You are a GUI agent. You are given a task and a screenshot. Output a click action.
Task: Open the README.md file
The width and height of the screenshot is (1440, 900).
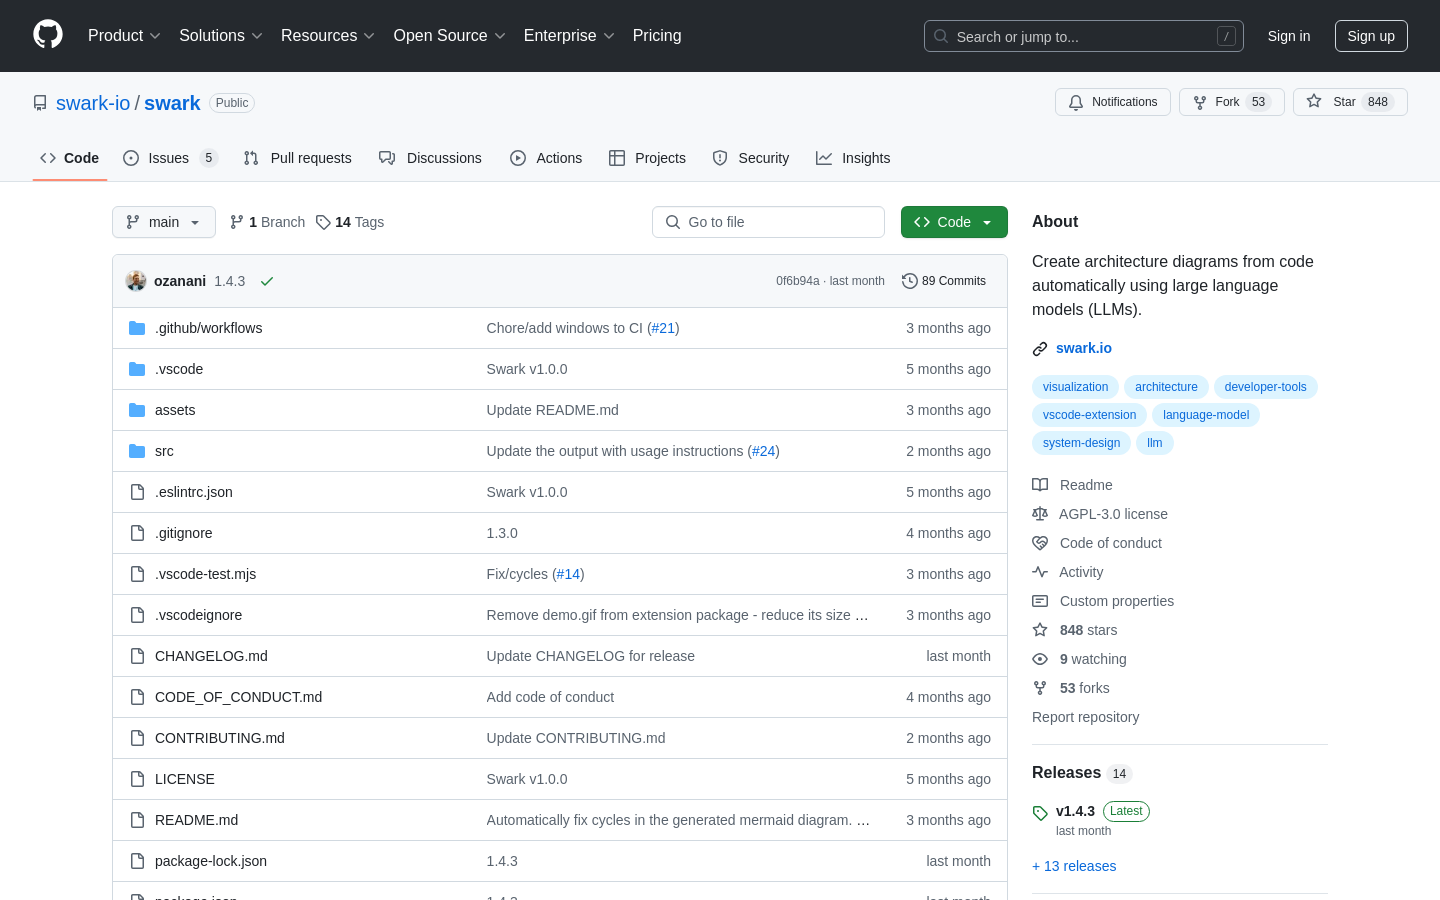tap(196, 820)
